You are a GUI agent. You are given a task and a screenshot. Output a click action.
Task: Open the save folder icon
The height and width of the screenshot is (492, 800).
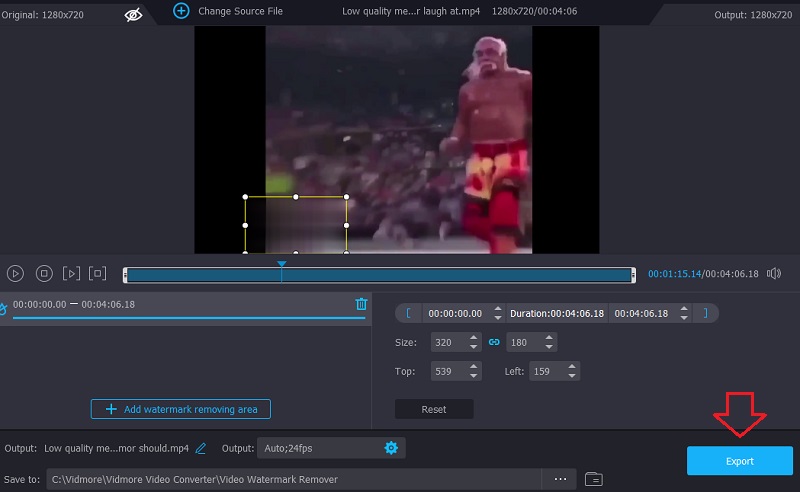click(593, 479)
